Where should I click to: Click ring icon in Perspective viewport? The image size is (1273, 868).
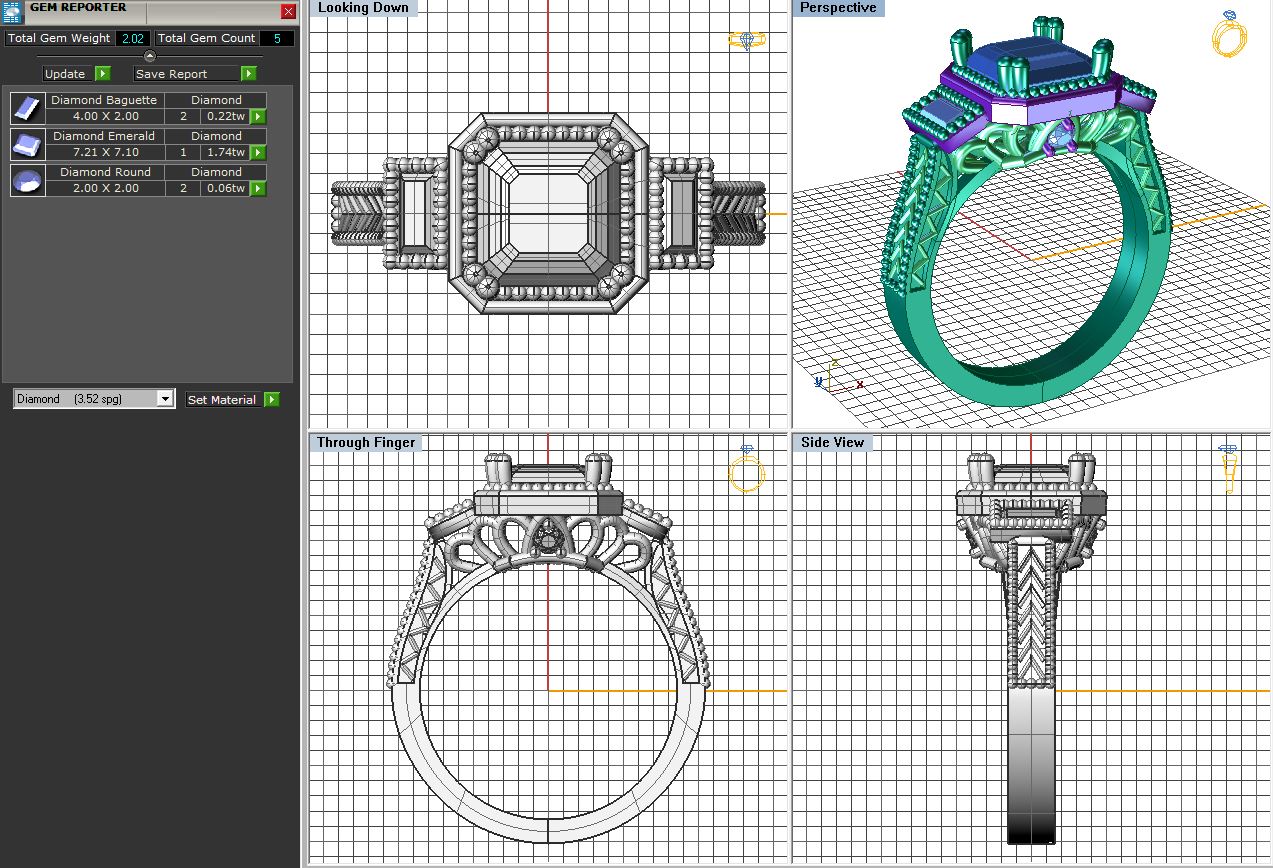[1229, 34]
